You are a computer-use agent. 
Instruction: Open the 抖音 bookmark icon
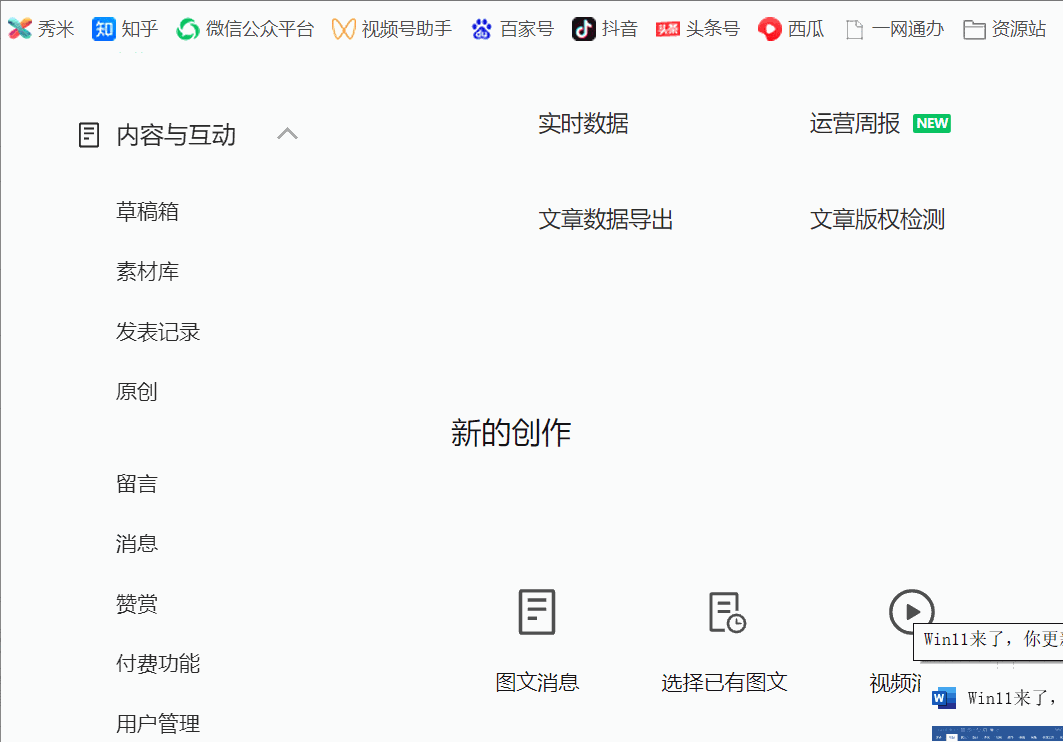pos(584,29)
